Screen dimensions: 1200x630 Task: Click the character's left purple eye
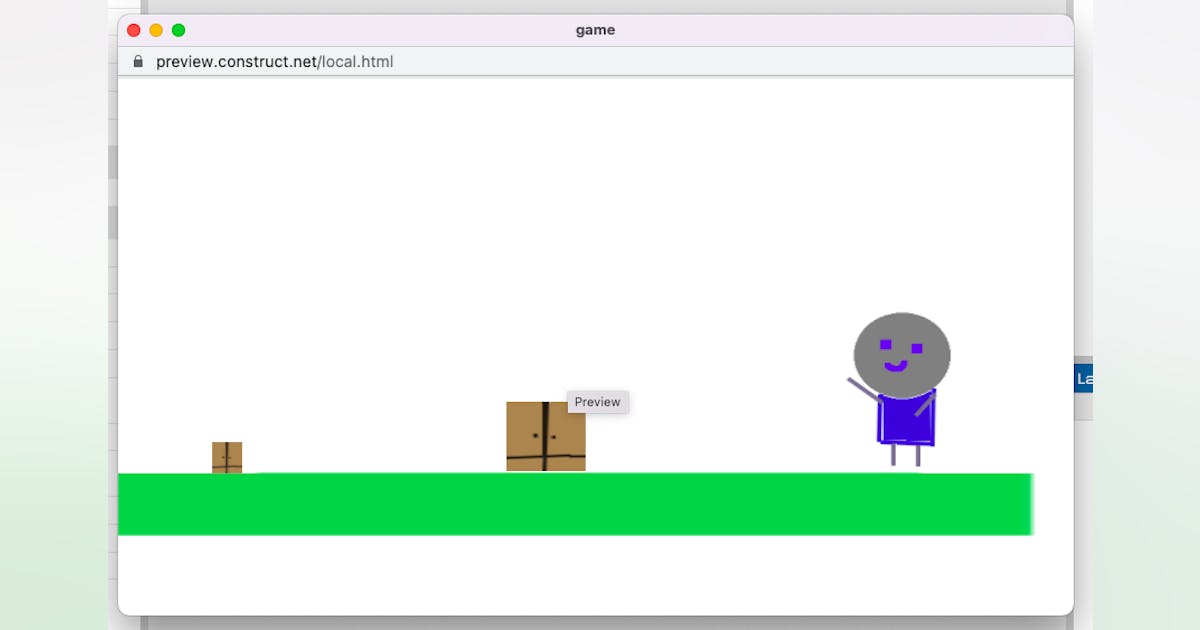click(885, 344)
